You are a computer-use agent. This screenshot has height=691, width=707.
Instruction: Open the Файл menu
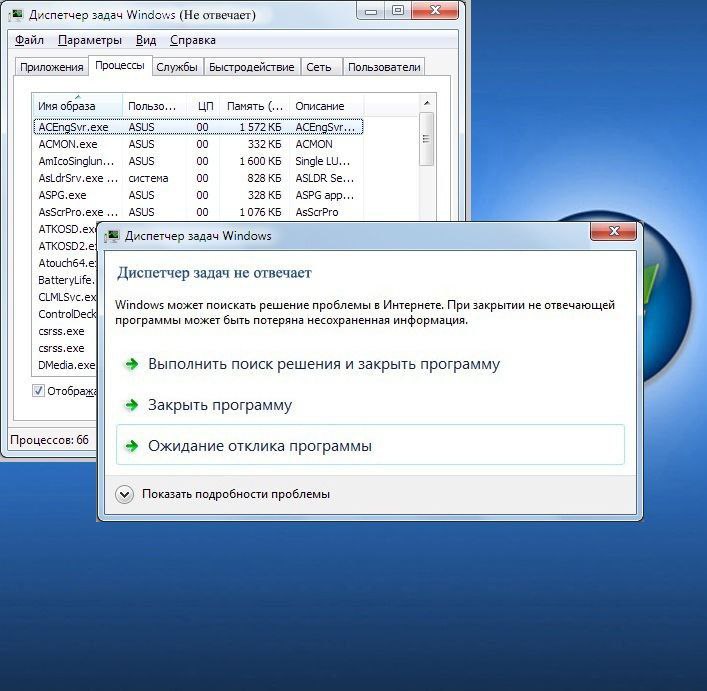point(29,40)
